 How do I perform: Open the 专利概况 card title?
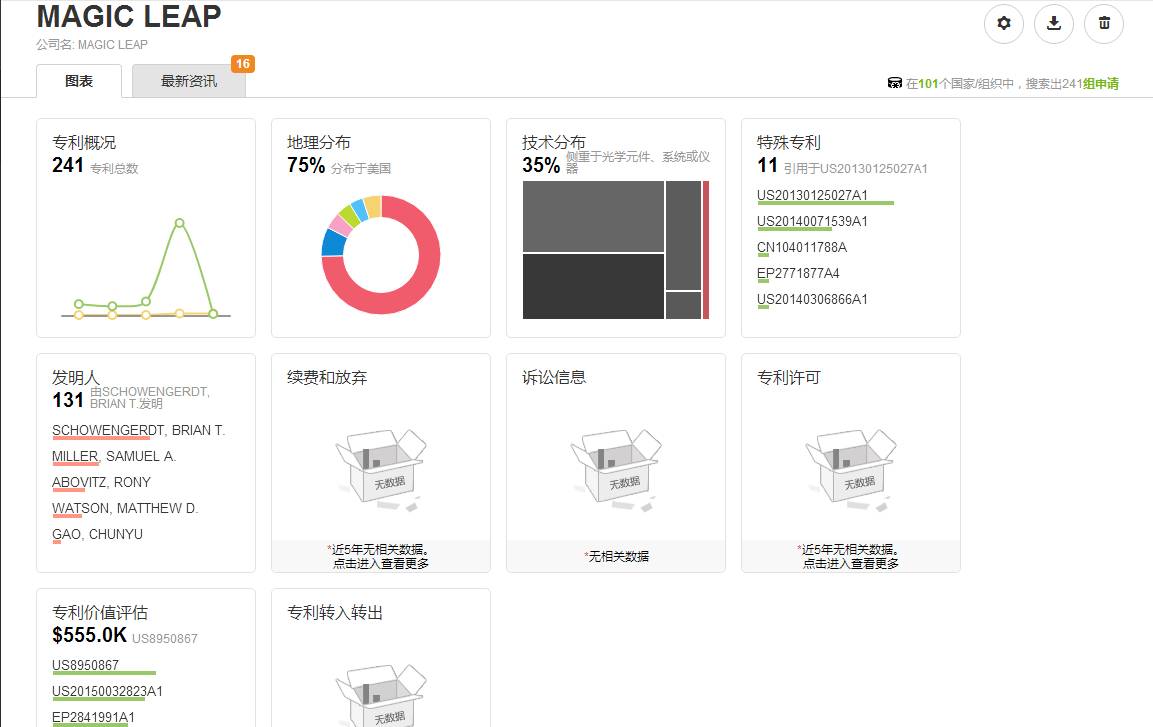pos(84,142)
